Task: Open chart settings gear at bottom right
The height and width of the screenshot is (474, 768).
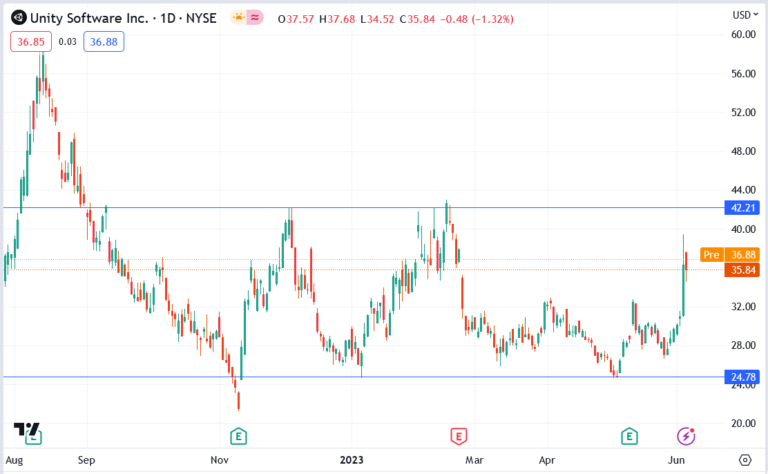Action: tap(744, 460)
